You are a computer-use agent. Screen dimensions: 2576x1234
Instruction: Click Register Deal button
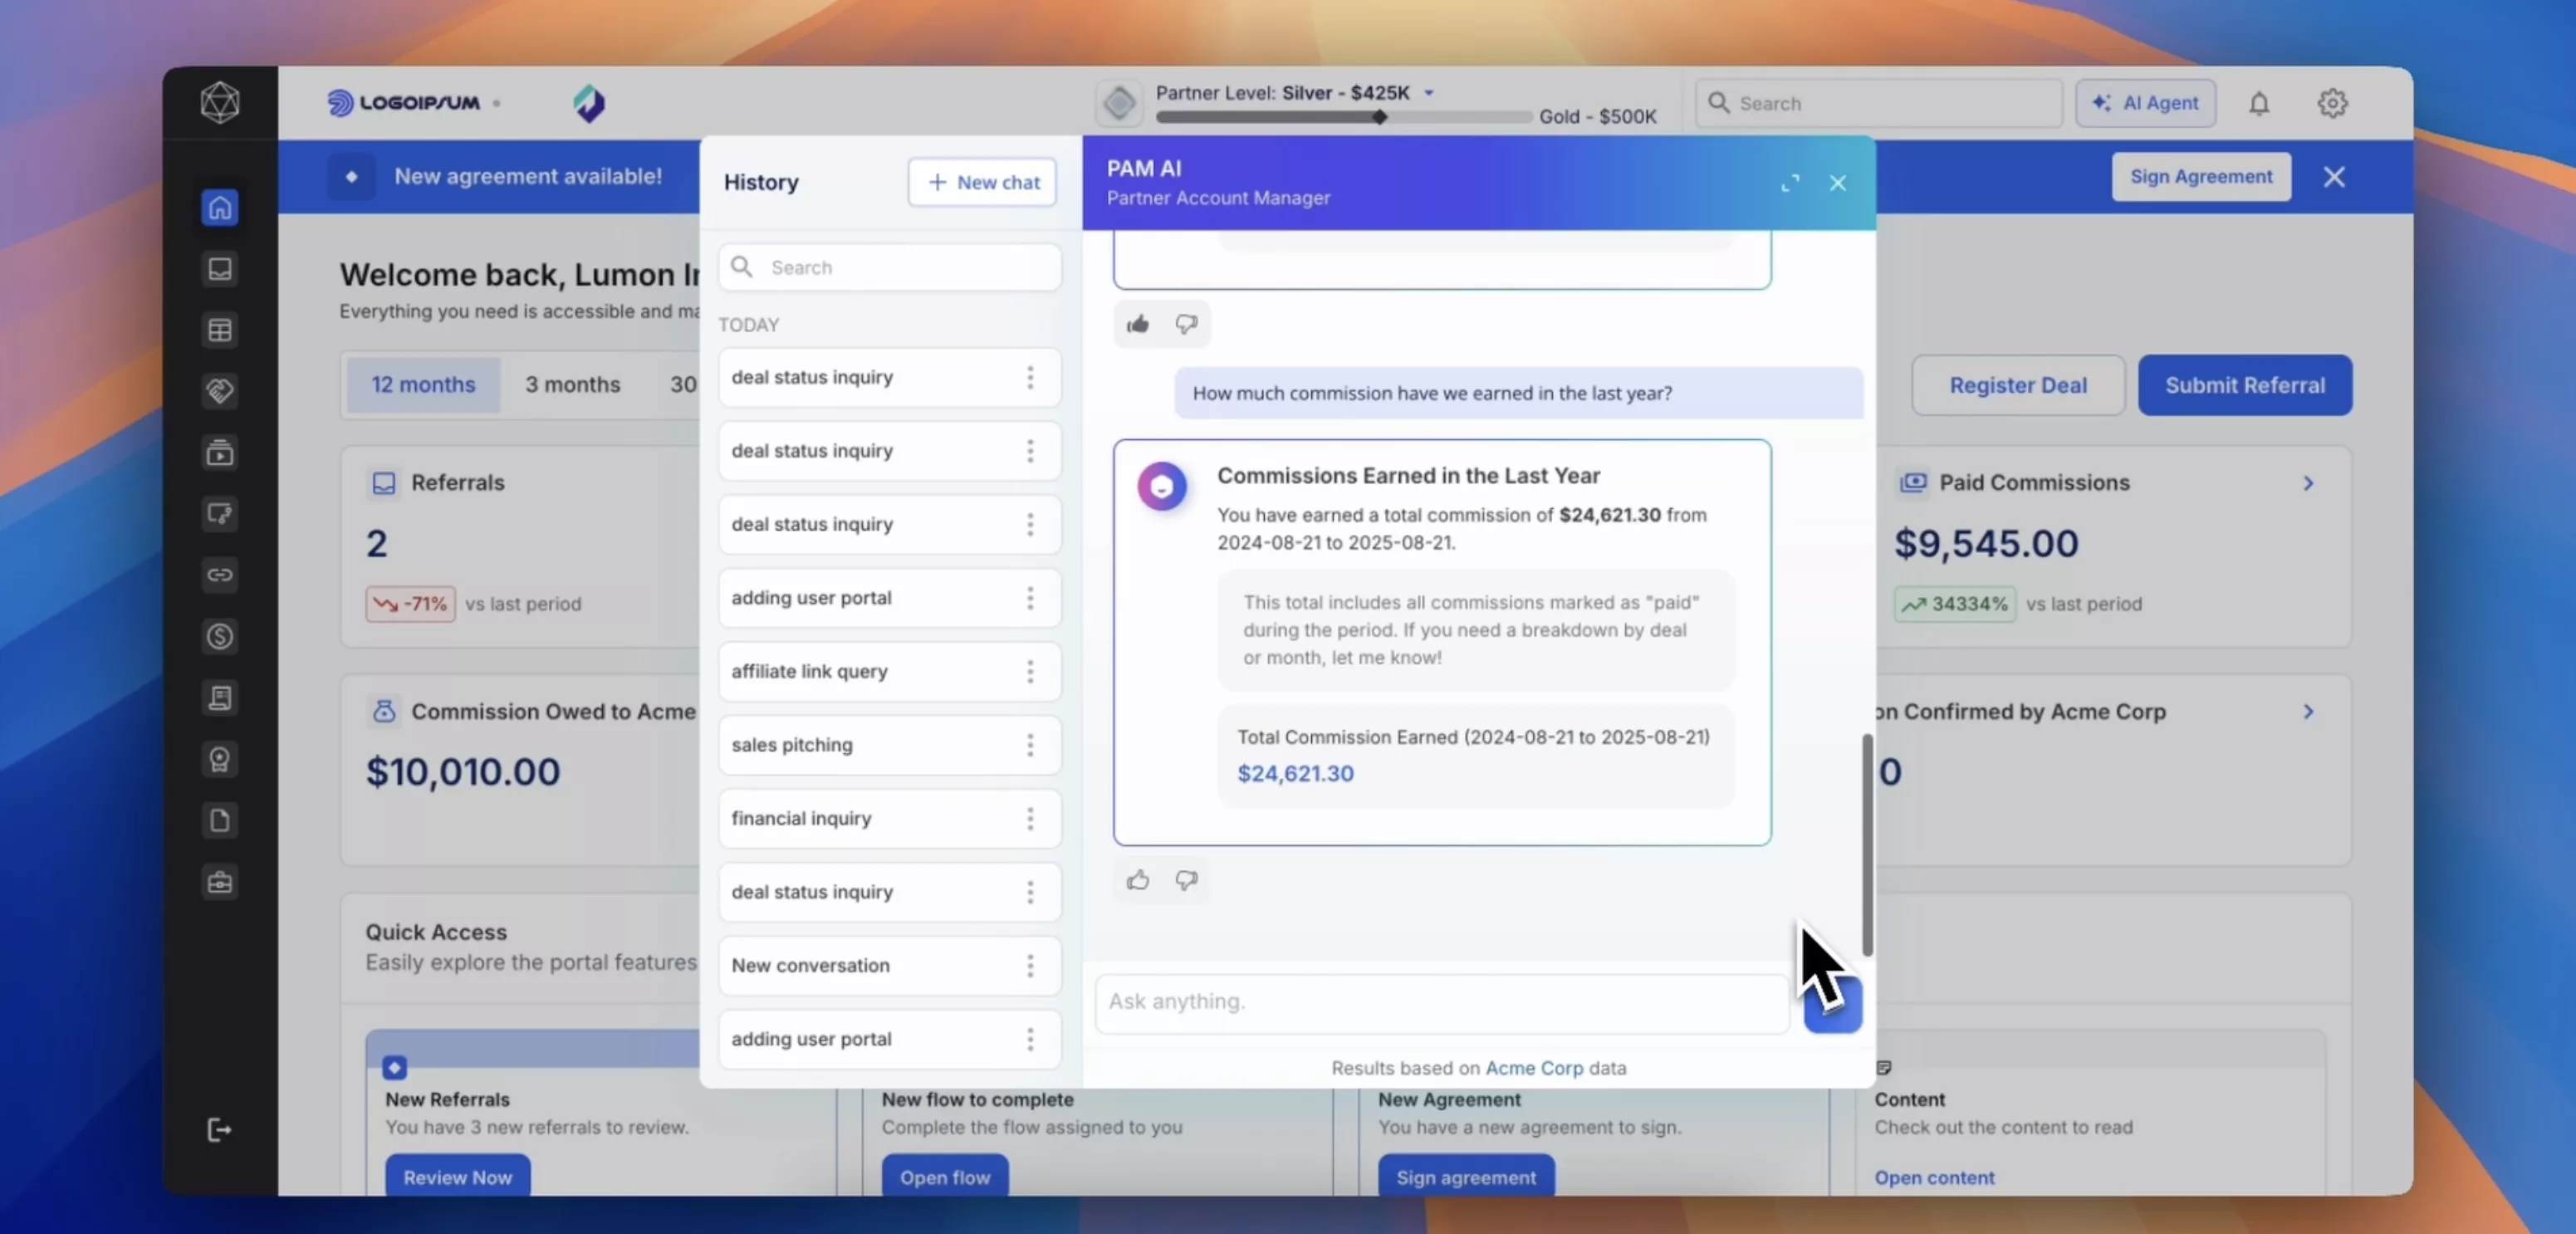[x=2018, y=385]
